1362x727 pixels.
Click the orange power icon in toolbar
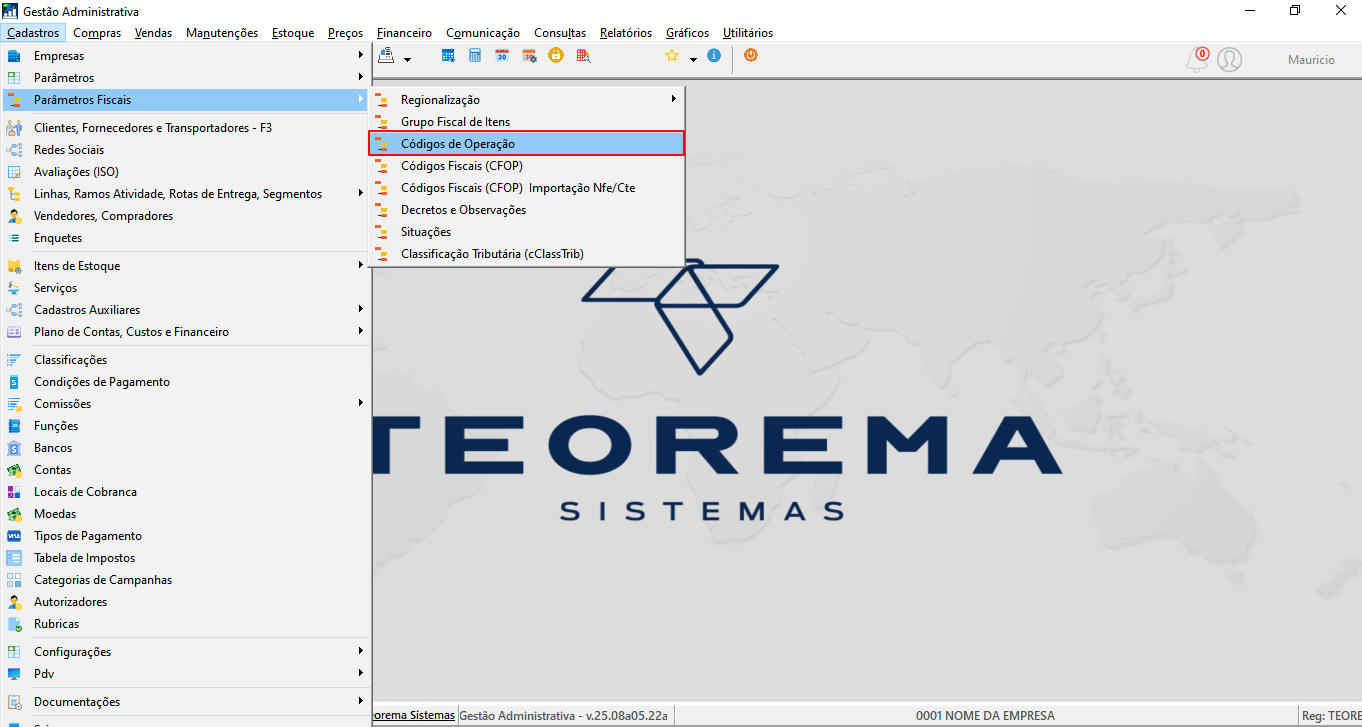(x=750, y=55)
